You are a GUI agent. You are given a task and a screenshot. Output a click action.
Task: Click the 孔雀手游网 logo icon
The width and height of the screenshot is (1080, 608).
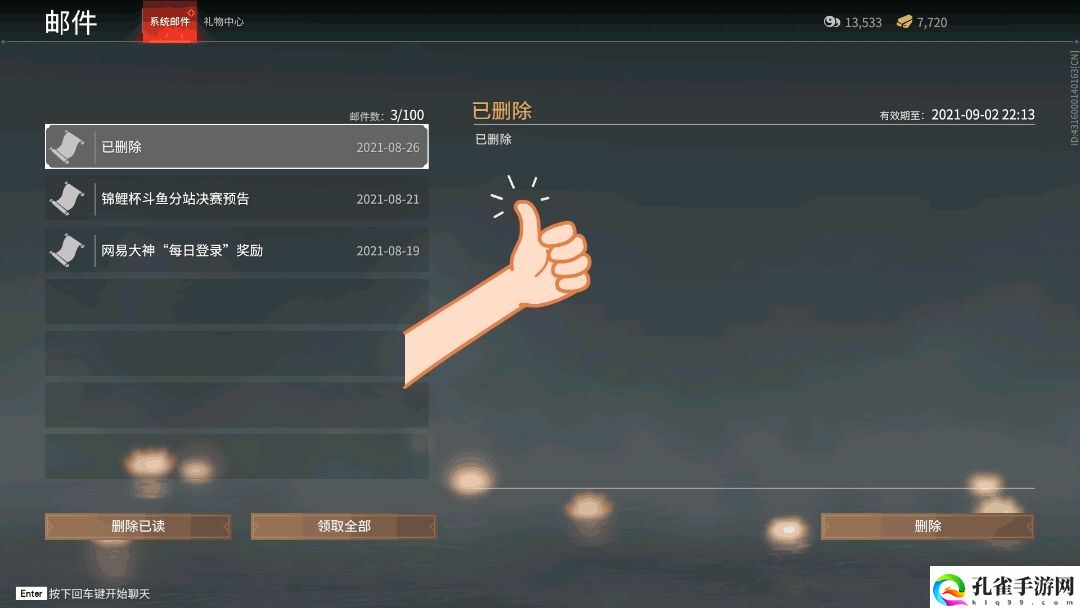pyautogui.click(x=950, y=590)
